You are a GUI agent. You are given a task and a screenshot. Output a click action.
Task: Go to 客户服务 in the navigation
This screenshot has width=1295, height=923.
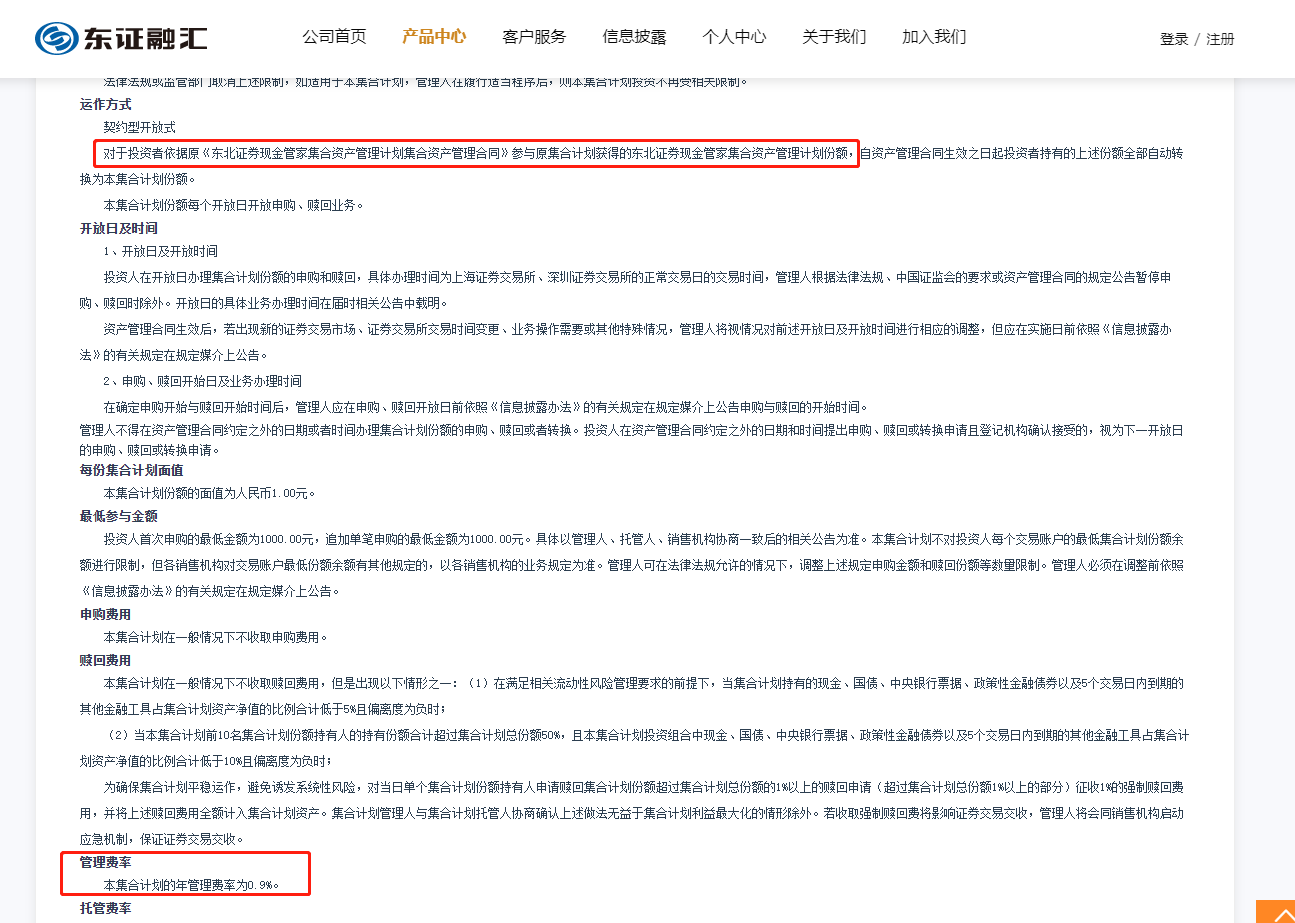[x=534, y=37]
